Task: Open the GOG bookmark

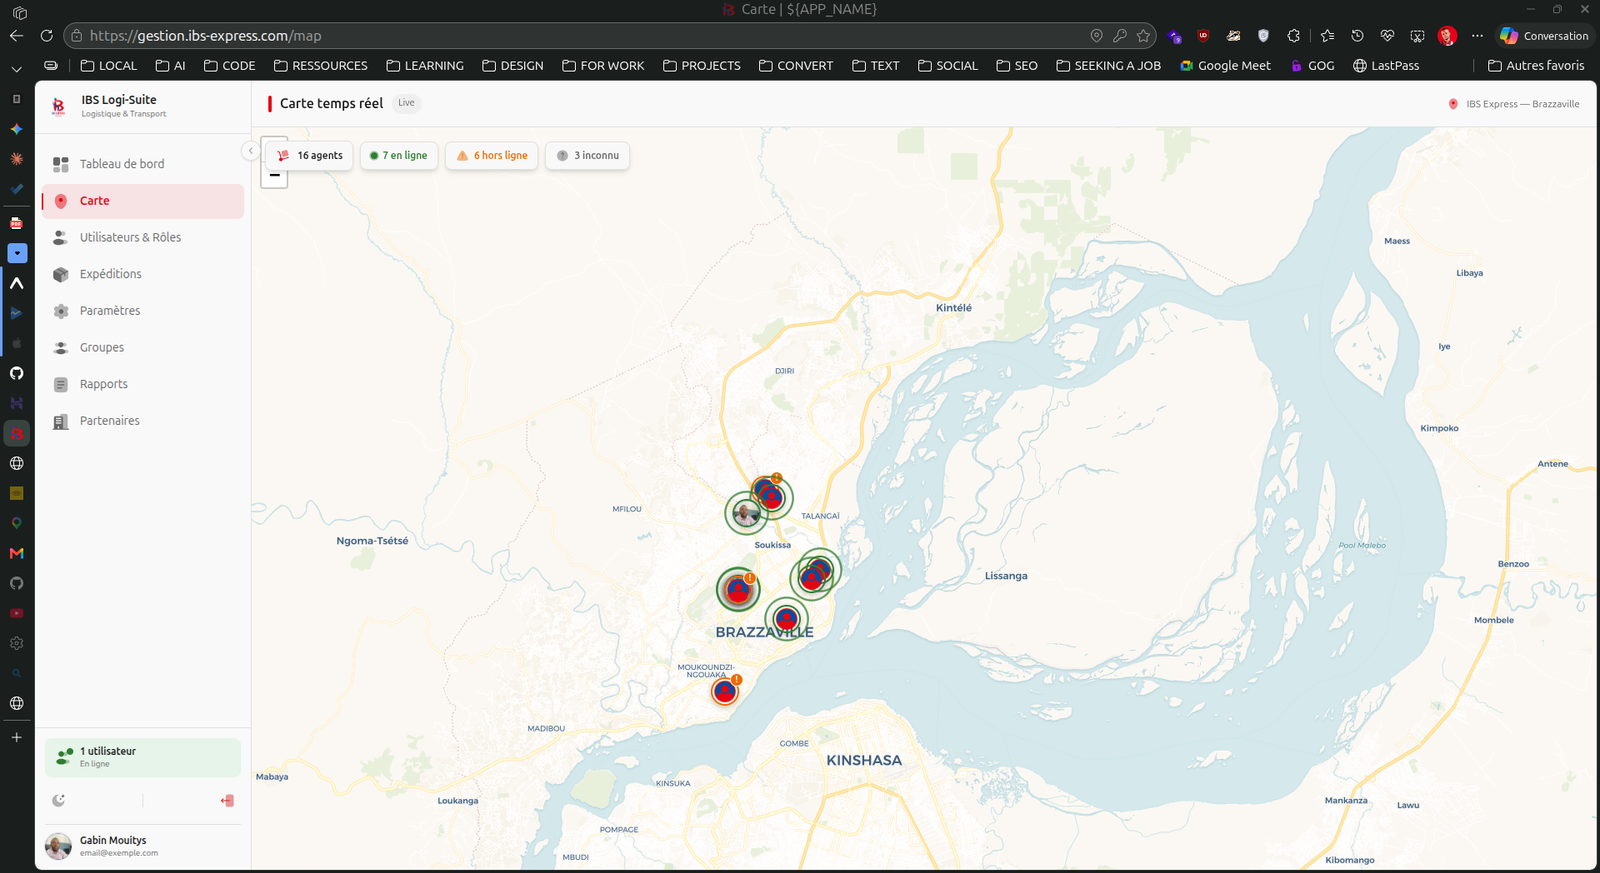Action: click(x=1312, y=66)
